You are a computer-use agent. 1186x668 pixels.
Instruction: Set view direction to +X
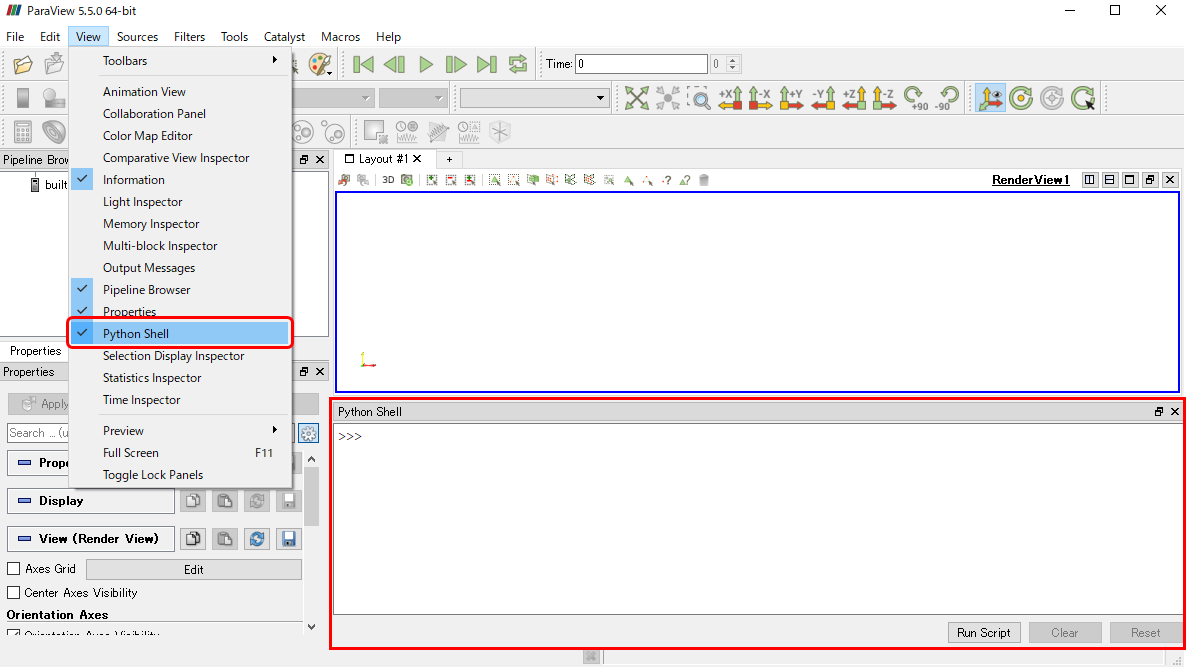click(x=731, y=98)
